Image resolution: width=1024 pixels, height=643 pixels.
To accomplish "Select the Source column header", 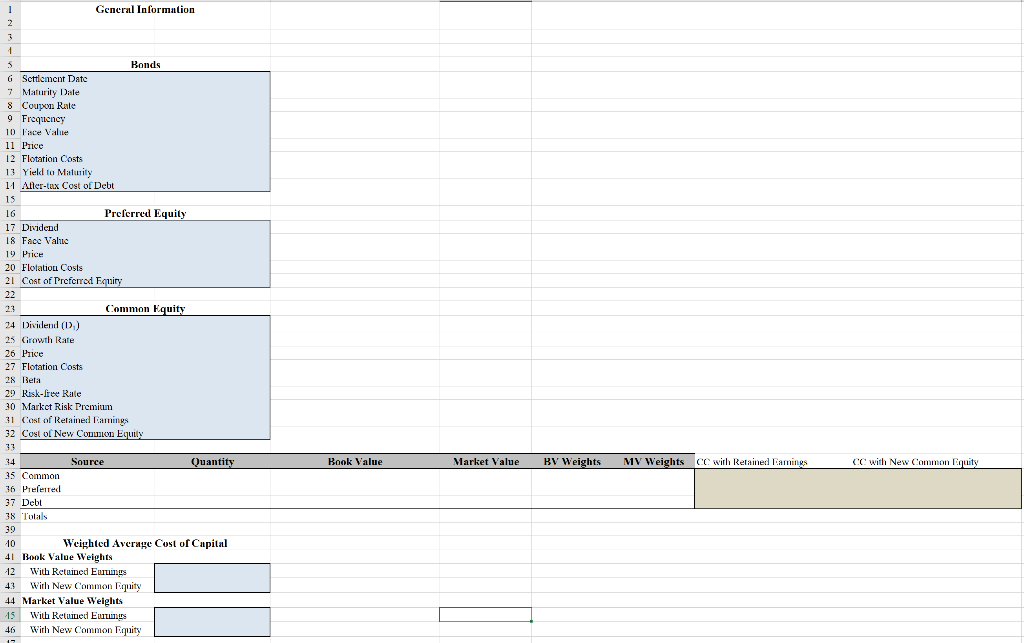I will coord(88,462).
